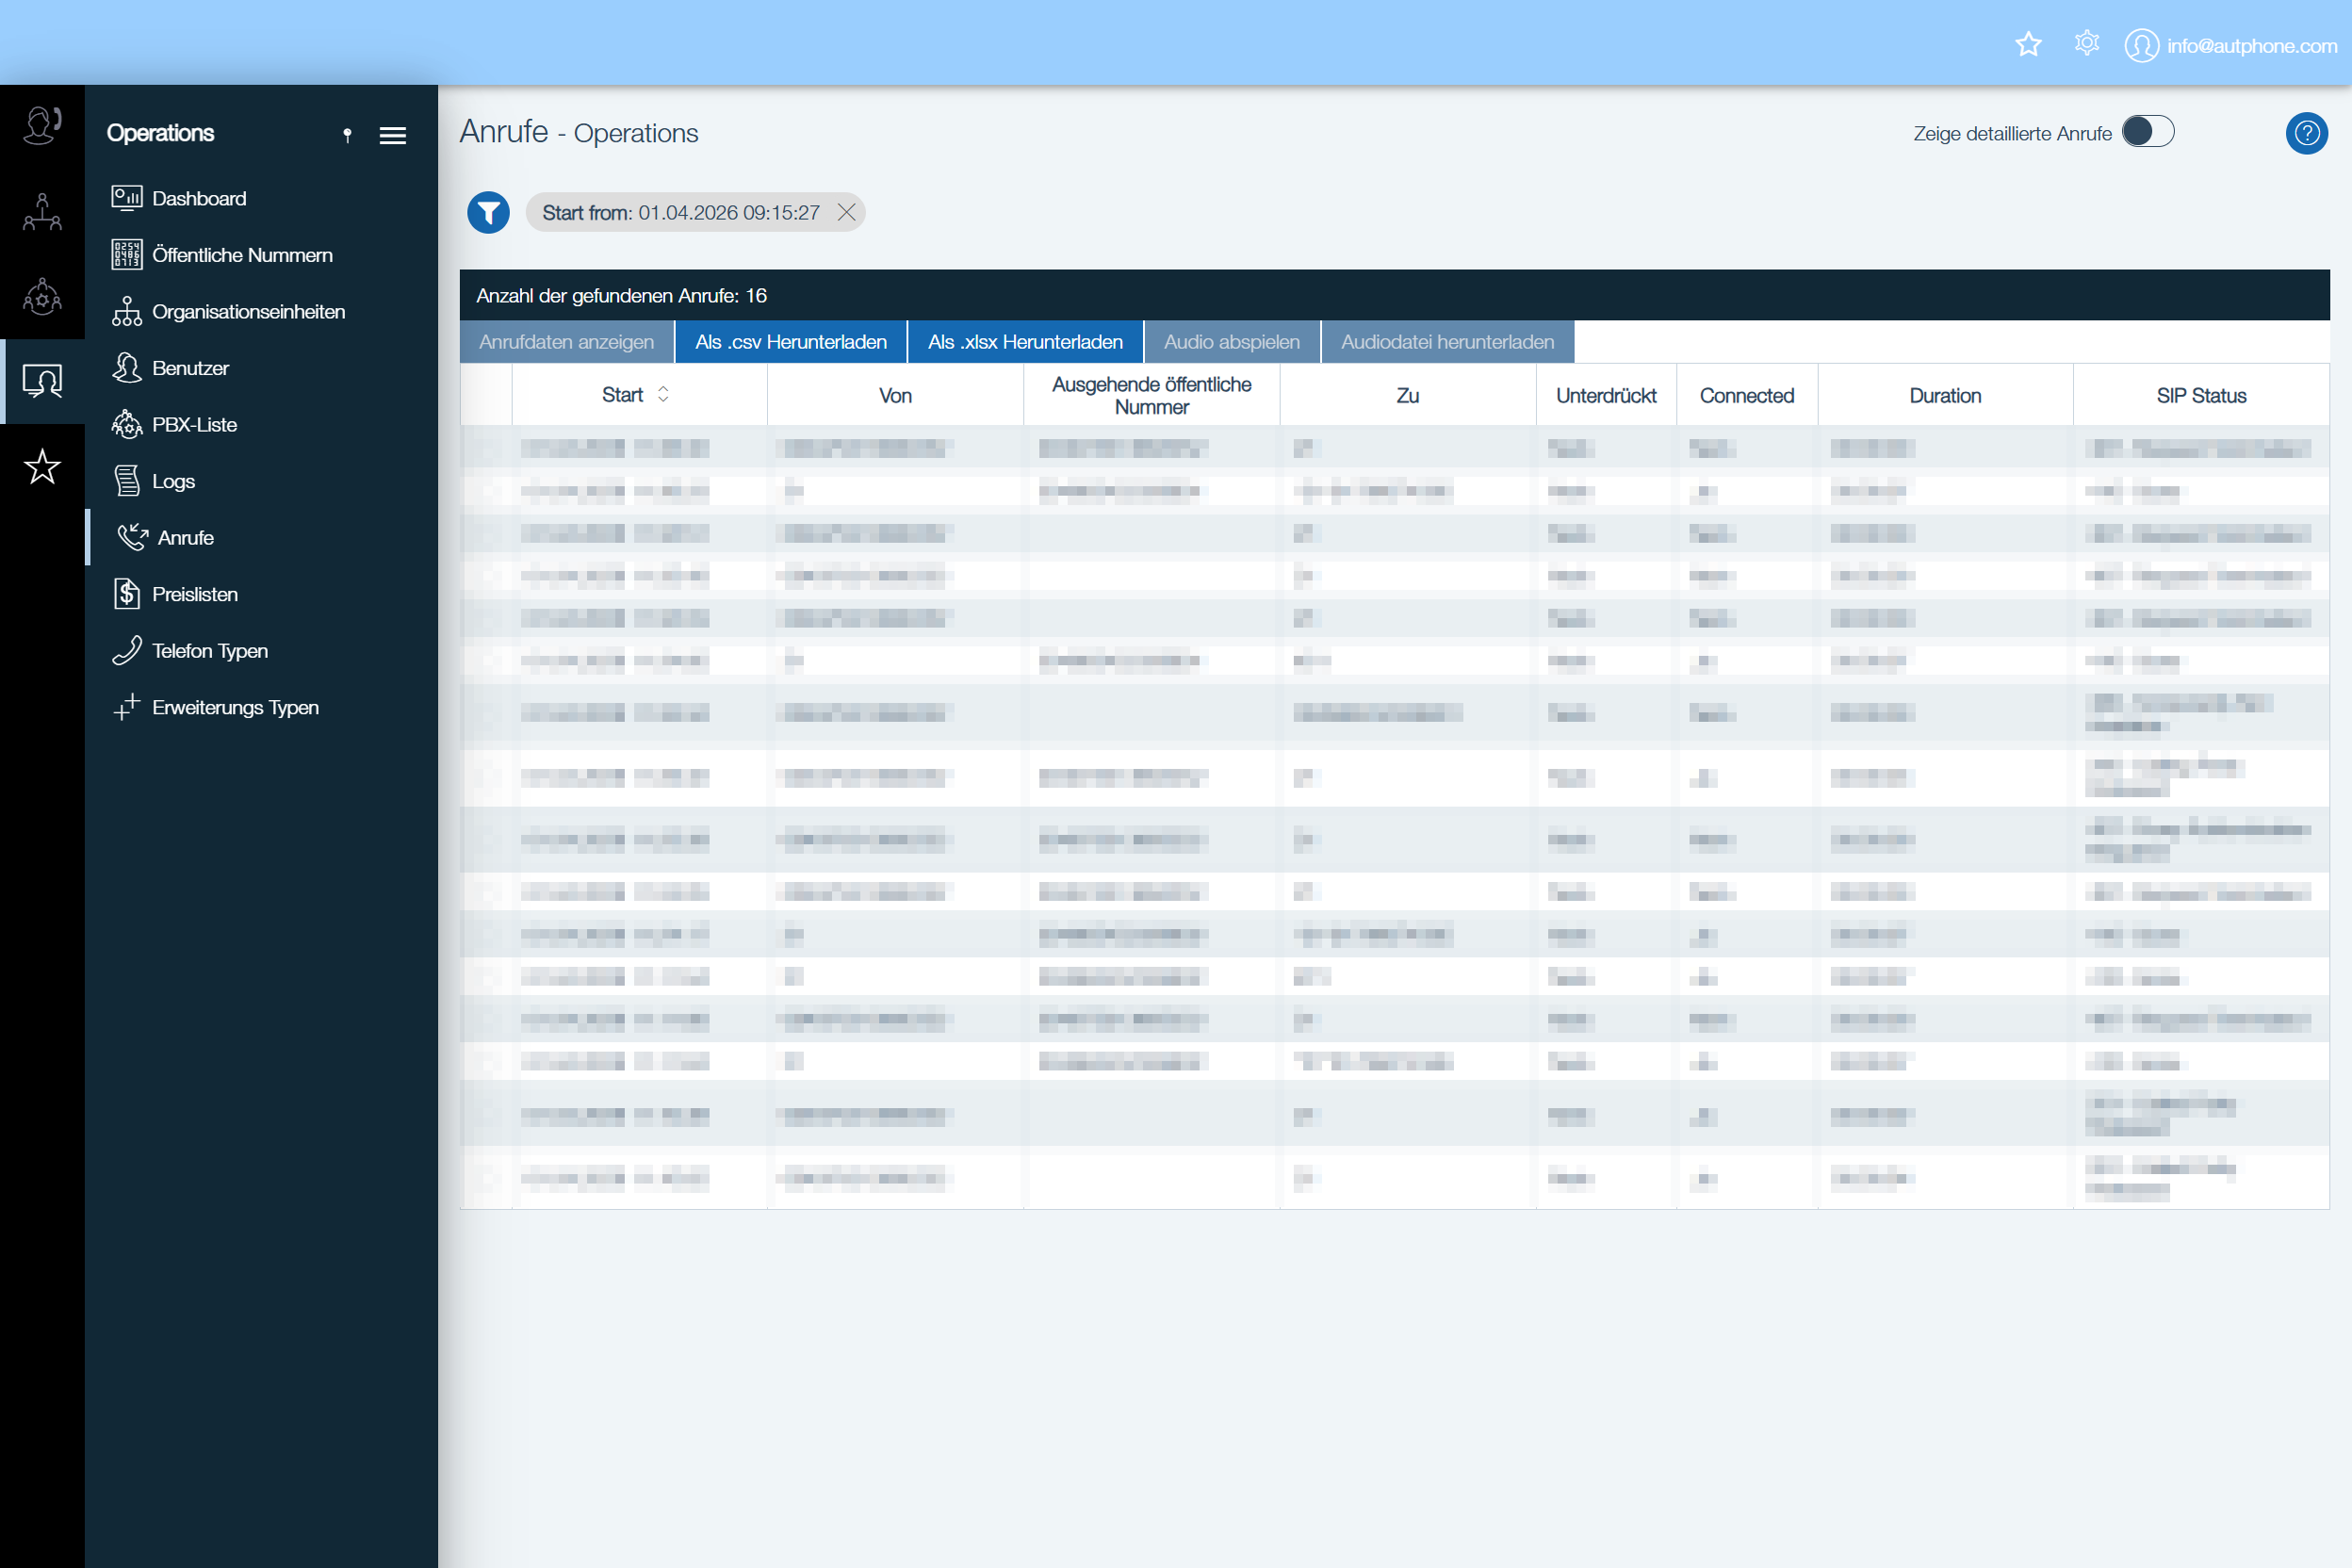Click the pin icon next to Operations

[347, 135]
